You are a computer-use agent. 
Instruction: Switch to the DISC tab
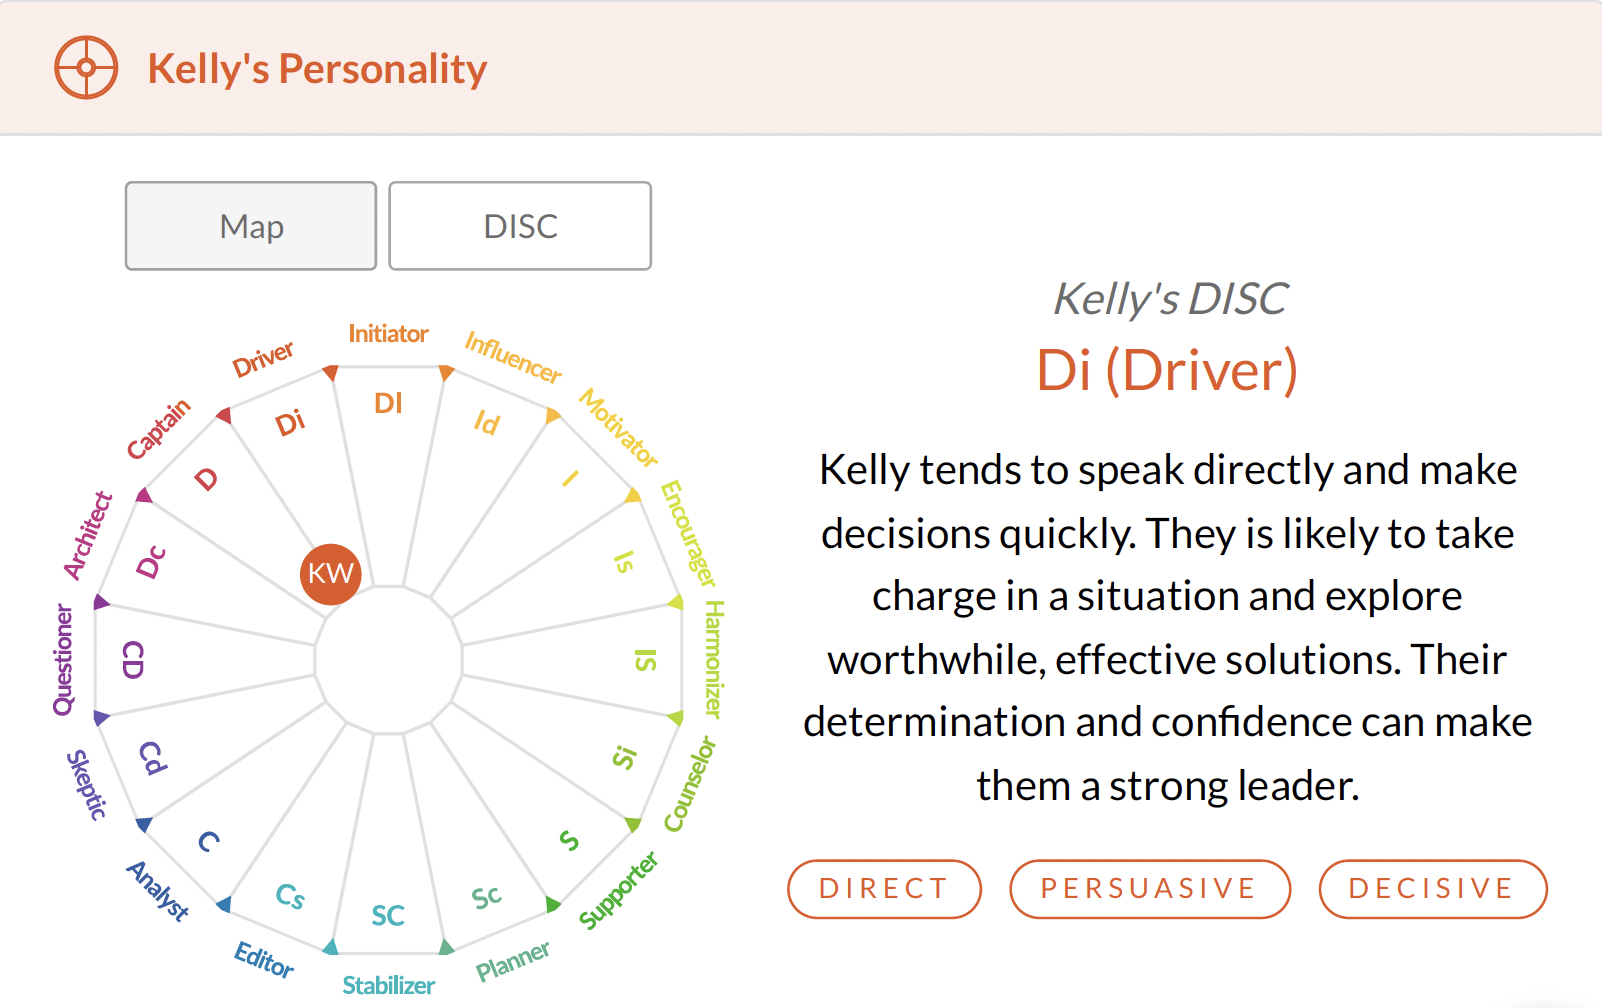pos(520,226)
